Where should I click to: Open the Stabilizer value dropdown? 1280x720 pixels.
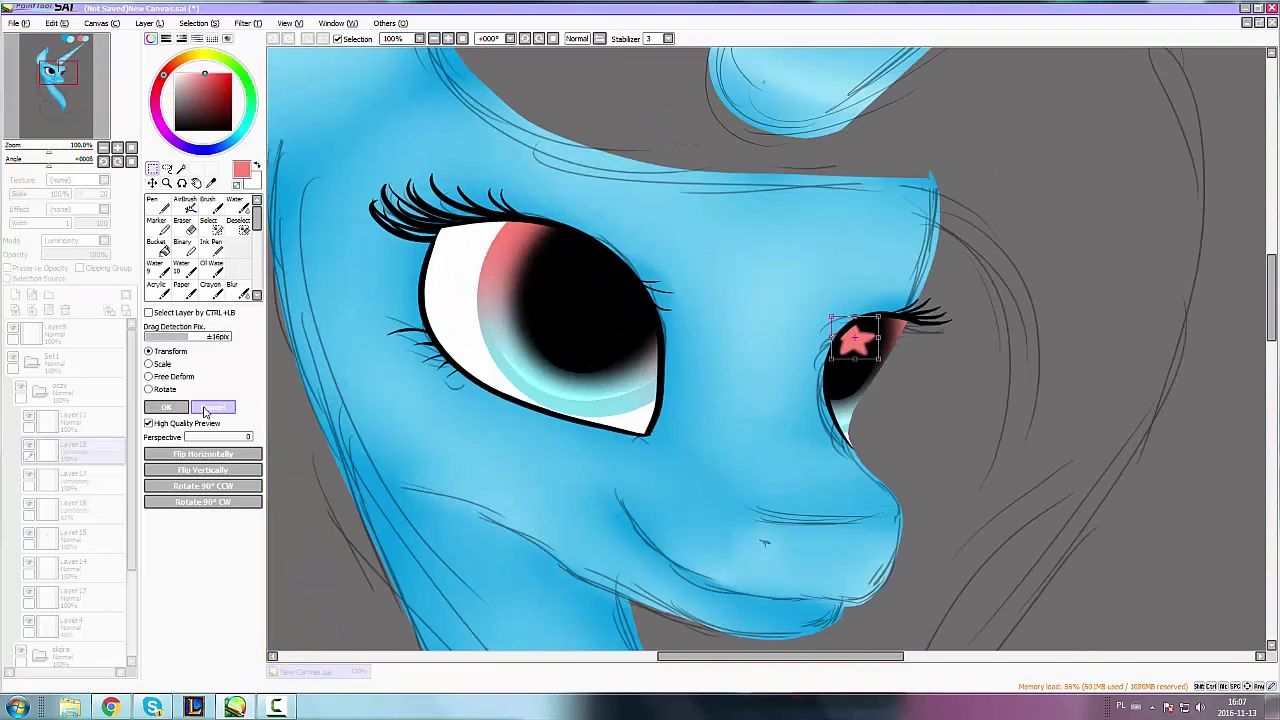click(668, 38)
